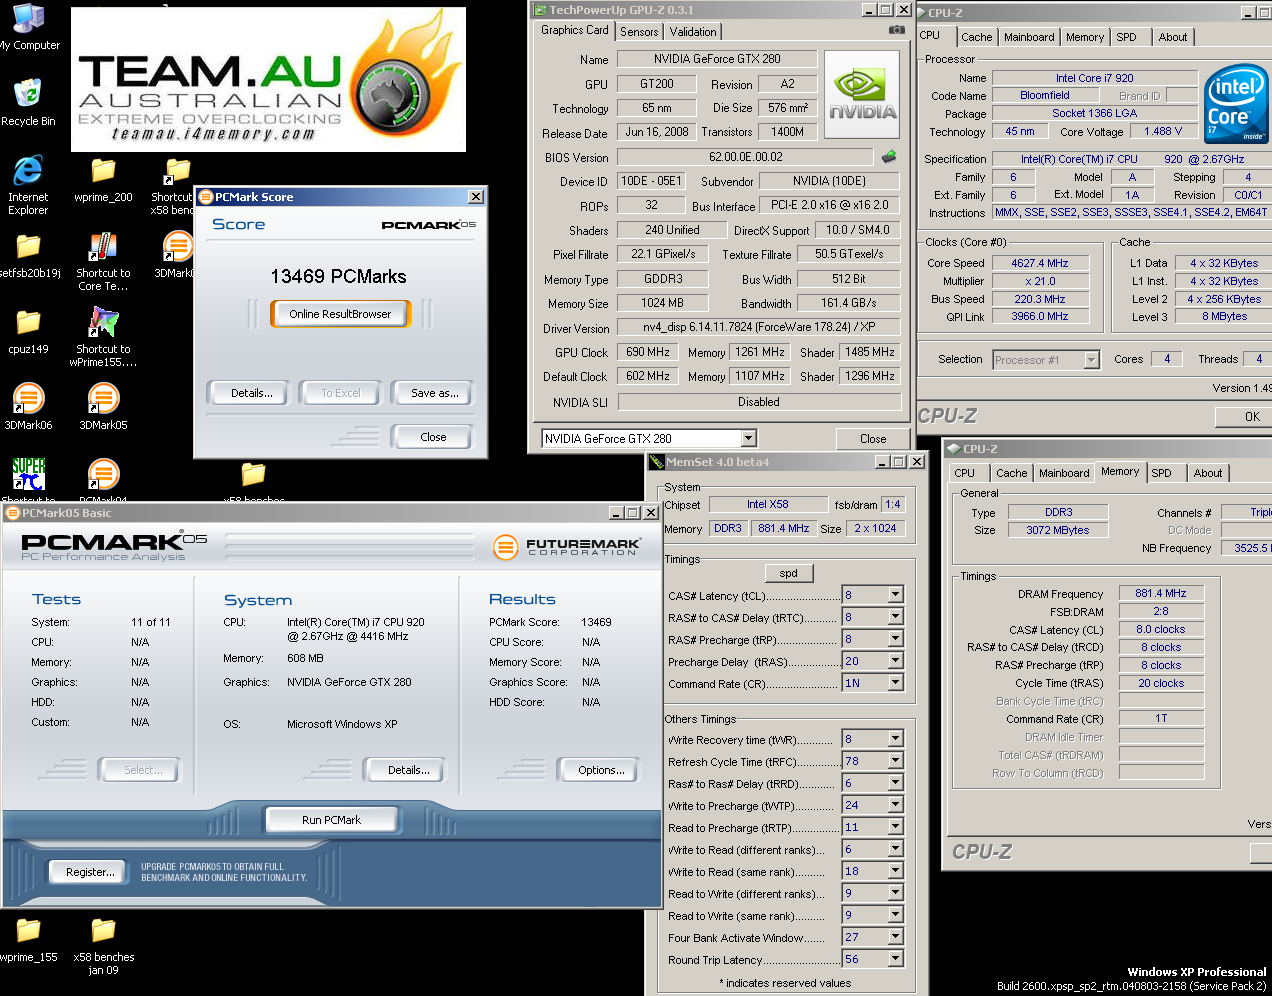Expand the Round Trip Latency dropdown
The image size is (1272, 996).
point(895,959)
